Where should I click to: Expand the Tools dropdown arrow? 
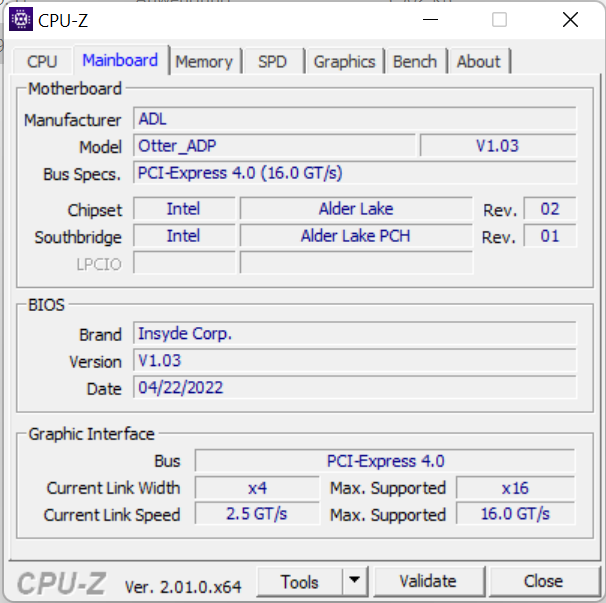354,581
